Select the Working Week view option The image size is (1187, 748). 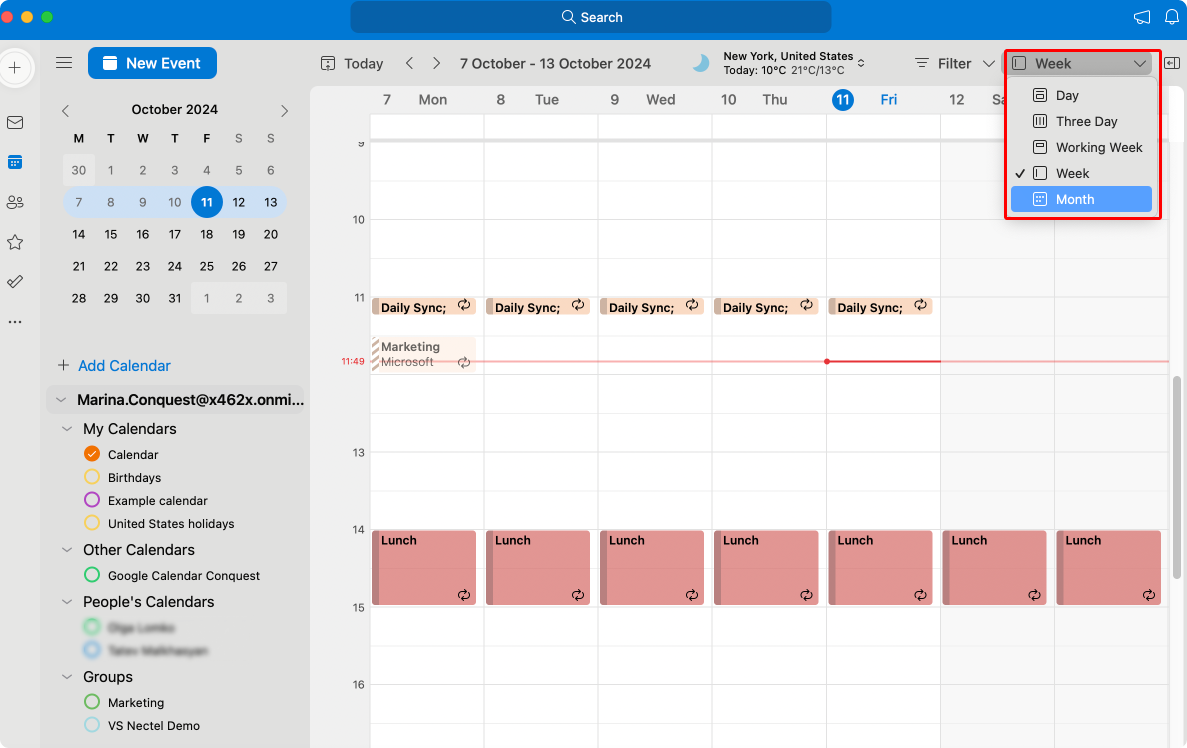pos(1081,147)
